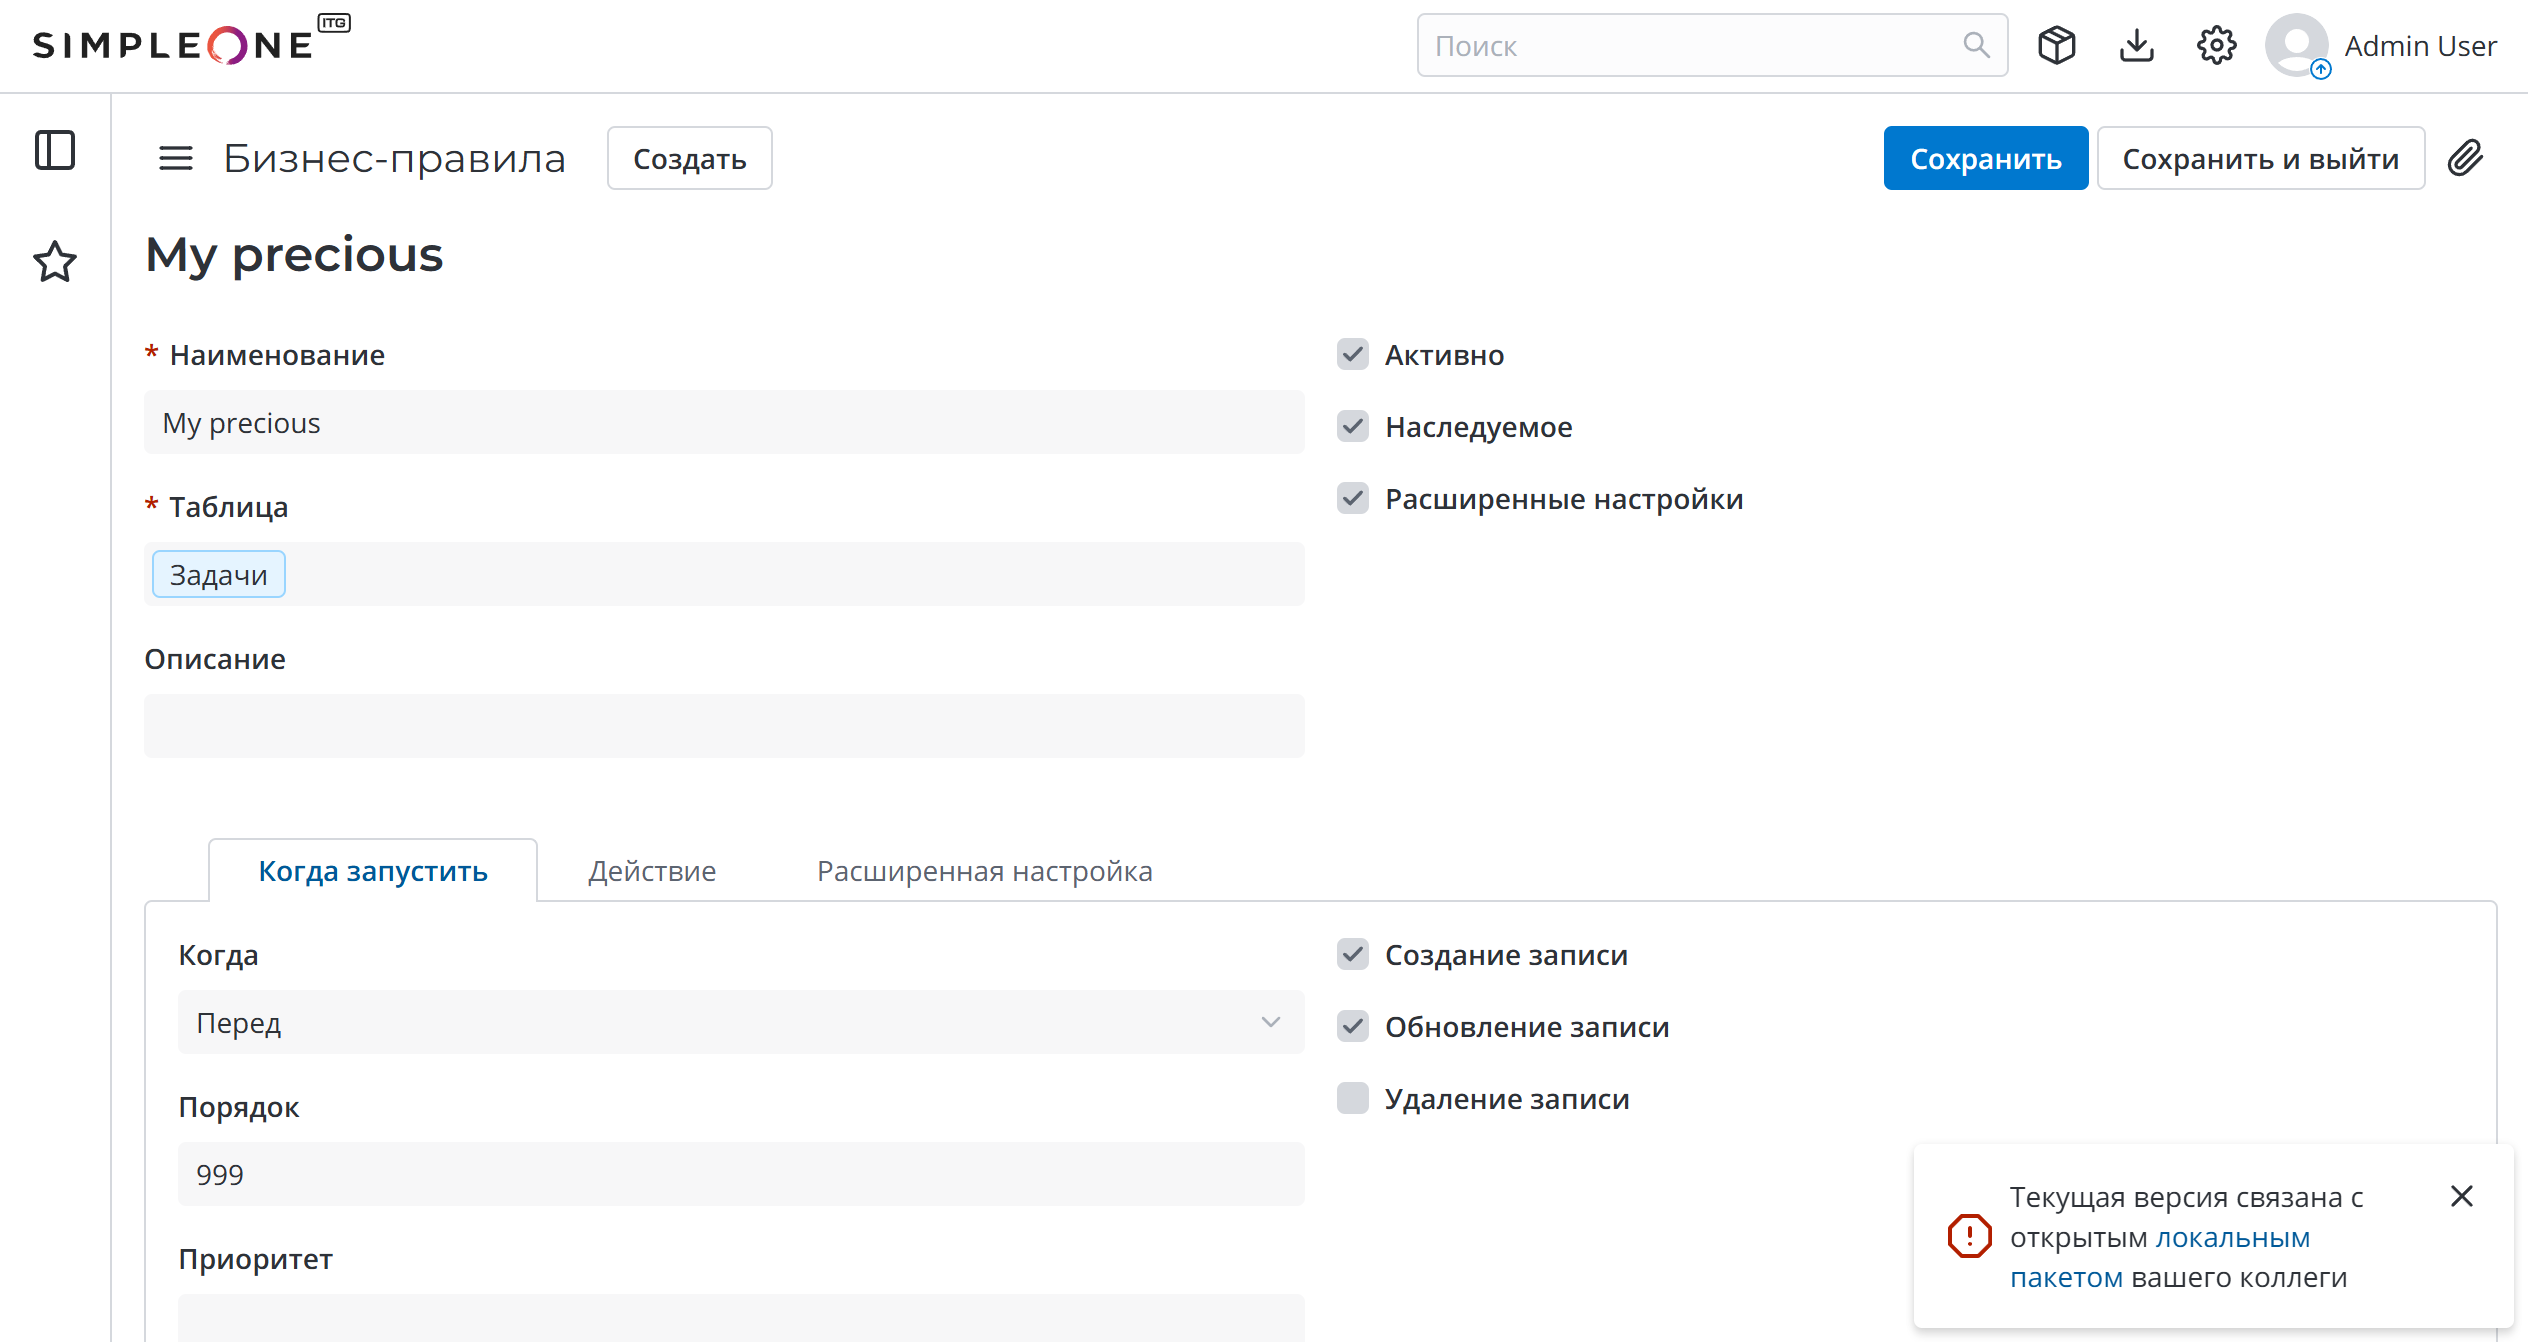Open the settings gear icon
The image size is (2528, 1342).
pyautogui.click(x=2217, y=45)
